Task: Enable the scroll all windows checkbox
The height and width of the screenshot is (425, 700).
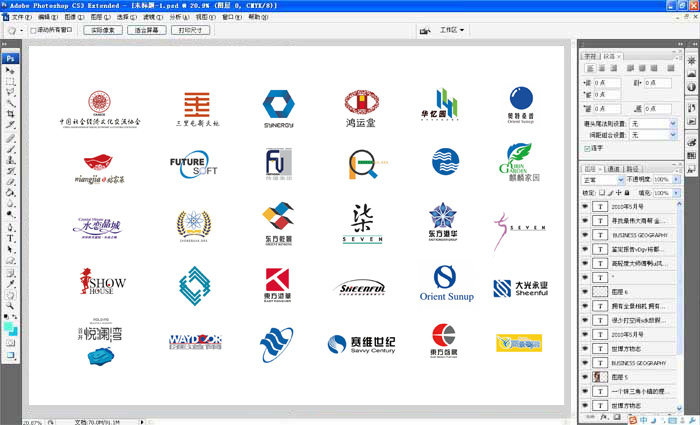Action: coord(33,30)
